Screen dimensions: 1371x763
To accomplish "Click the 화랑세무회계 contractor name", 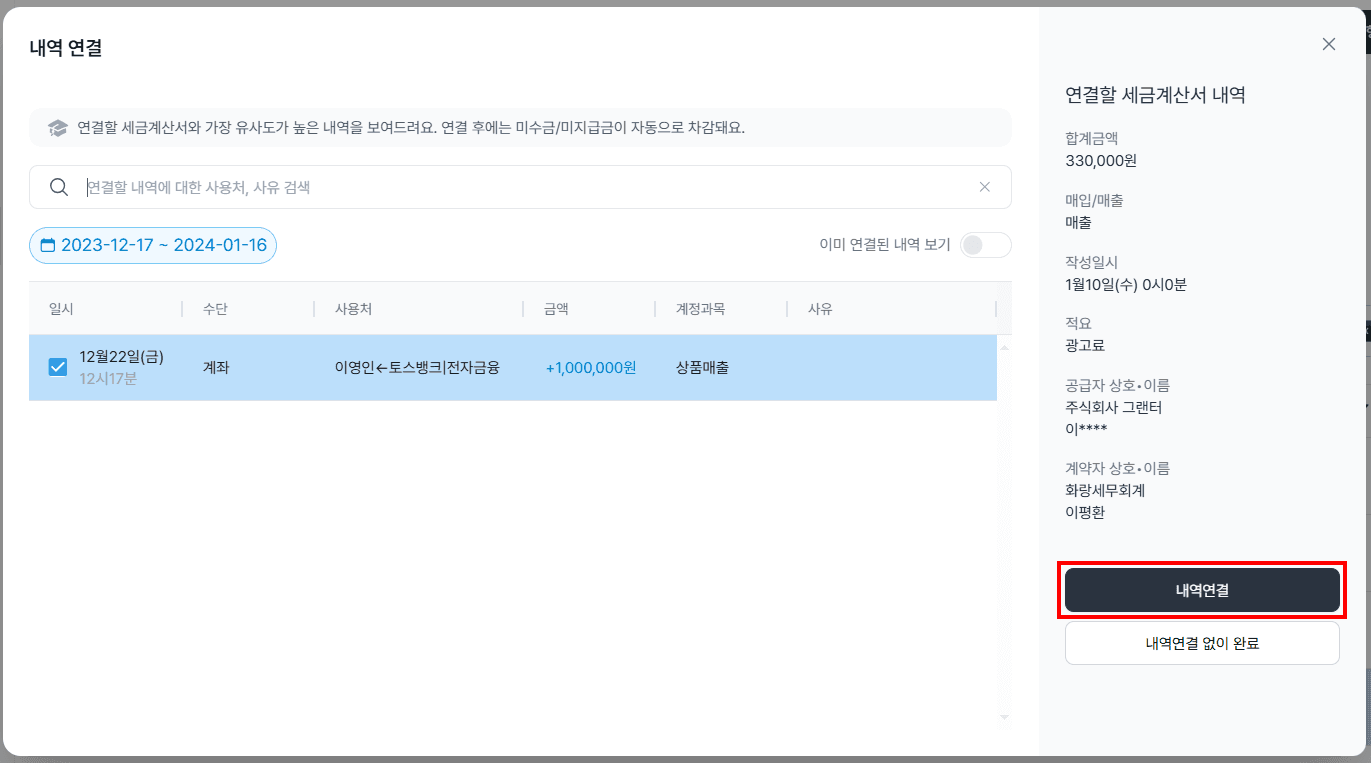I will 1105,490.
